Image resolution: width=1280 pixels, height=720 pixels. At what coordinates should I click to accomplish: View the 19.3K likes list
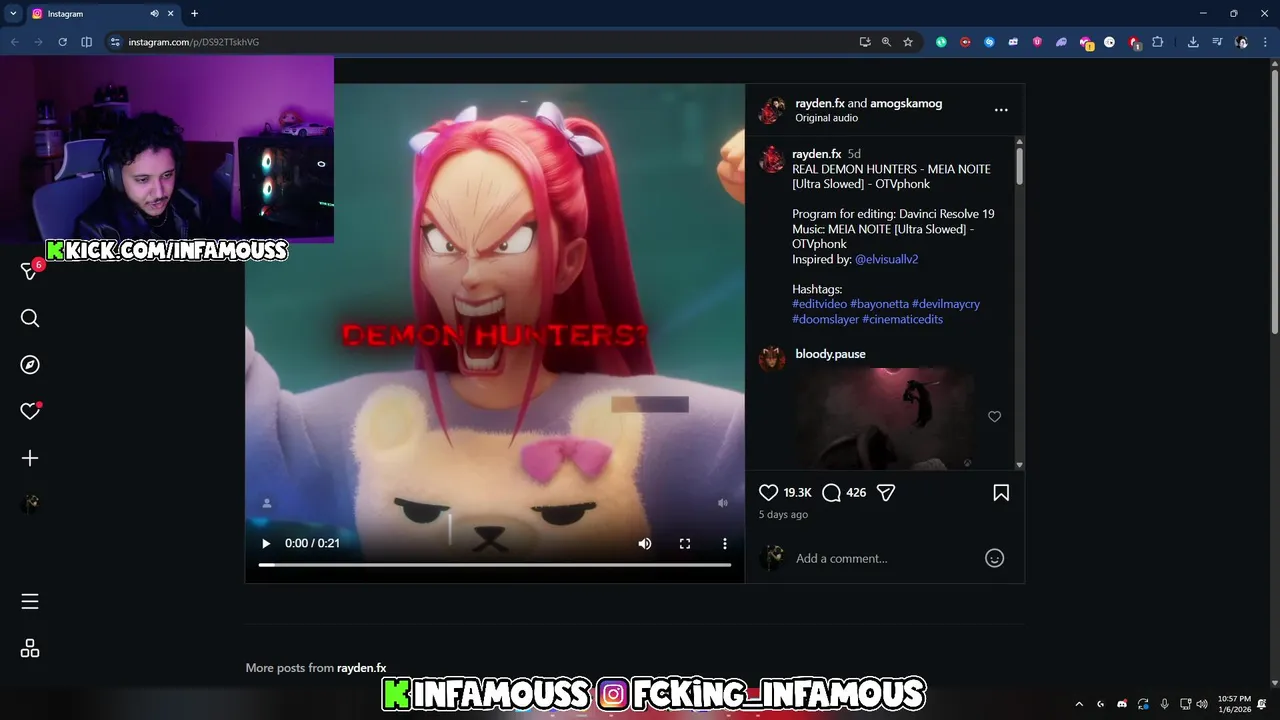pos(797,493)
